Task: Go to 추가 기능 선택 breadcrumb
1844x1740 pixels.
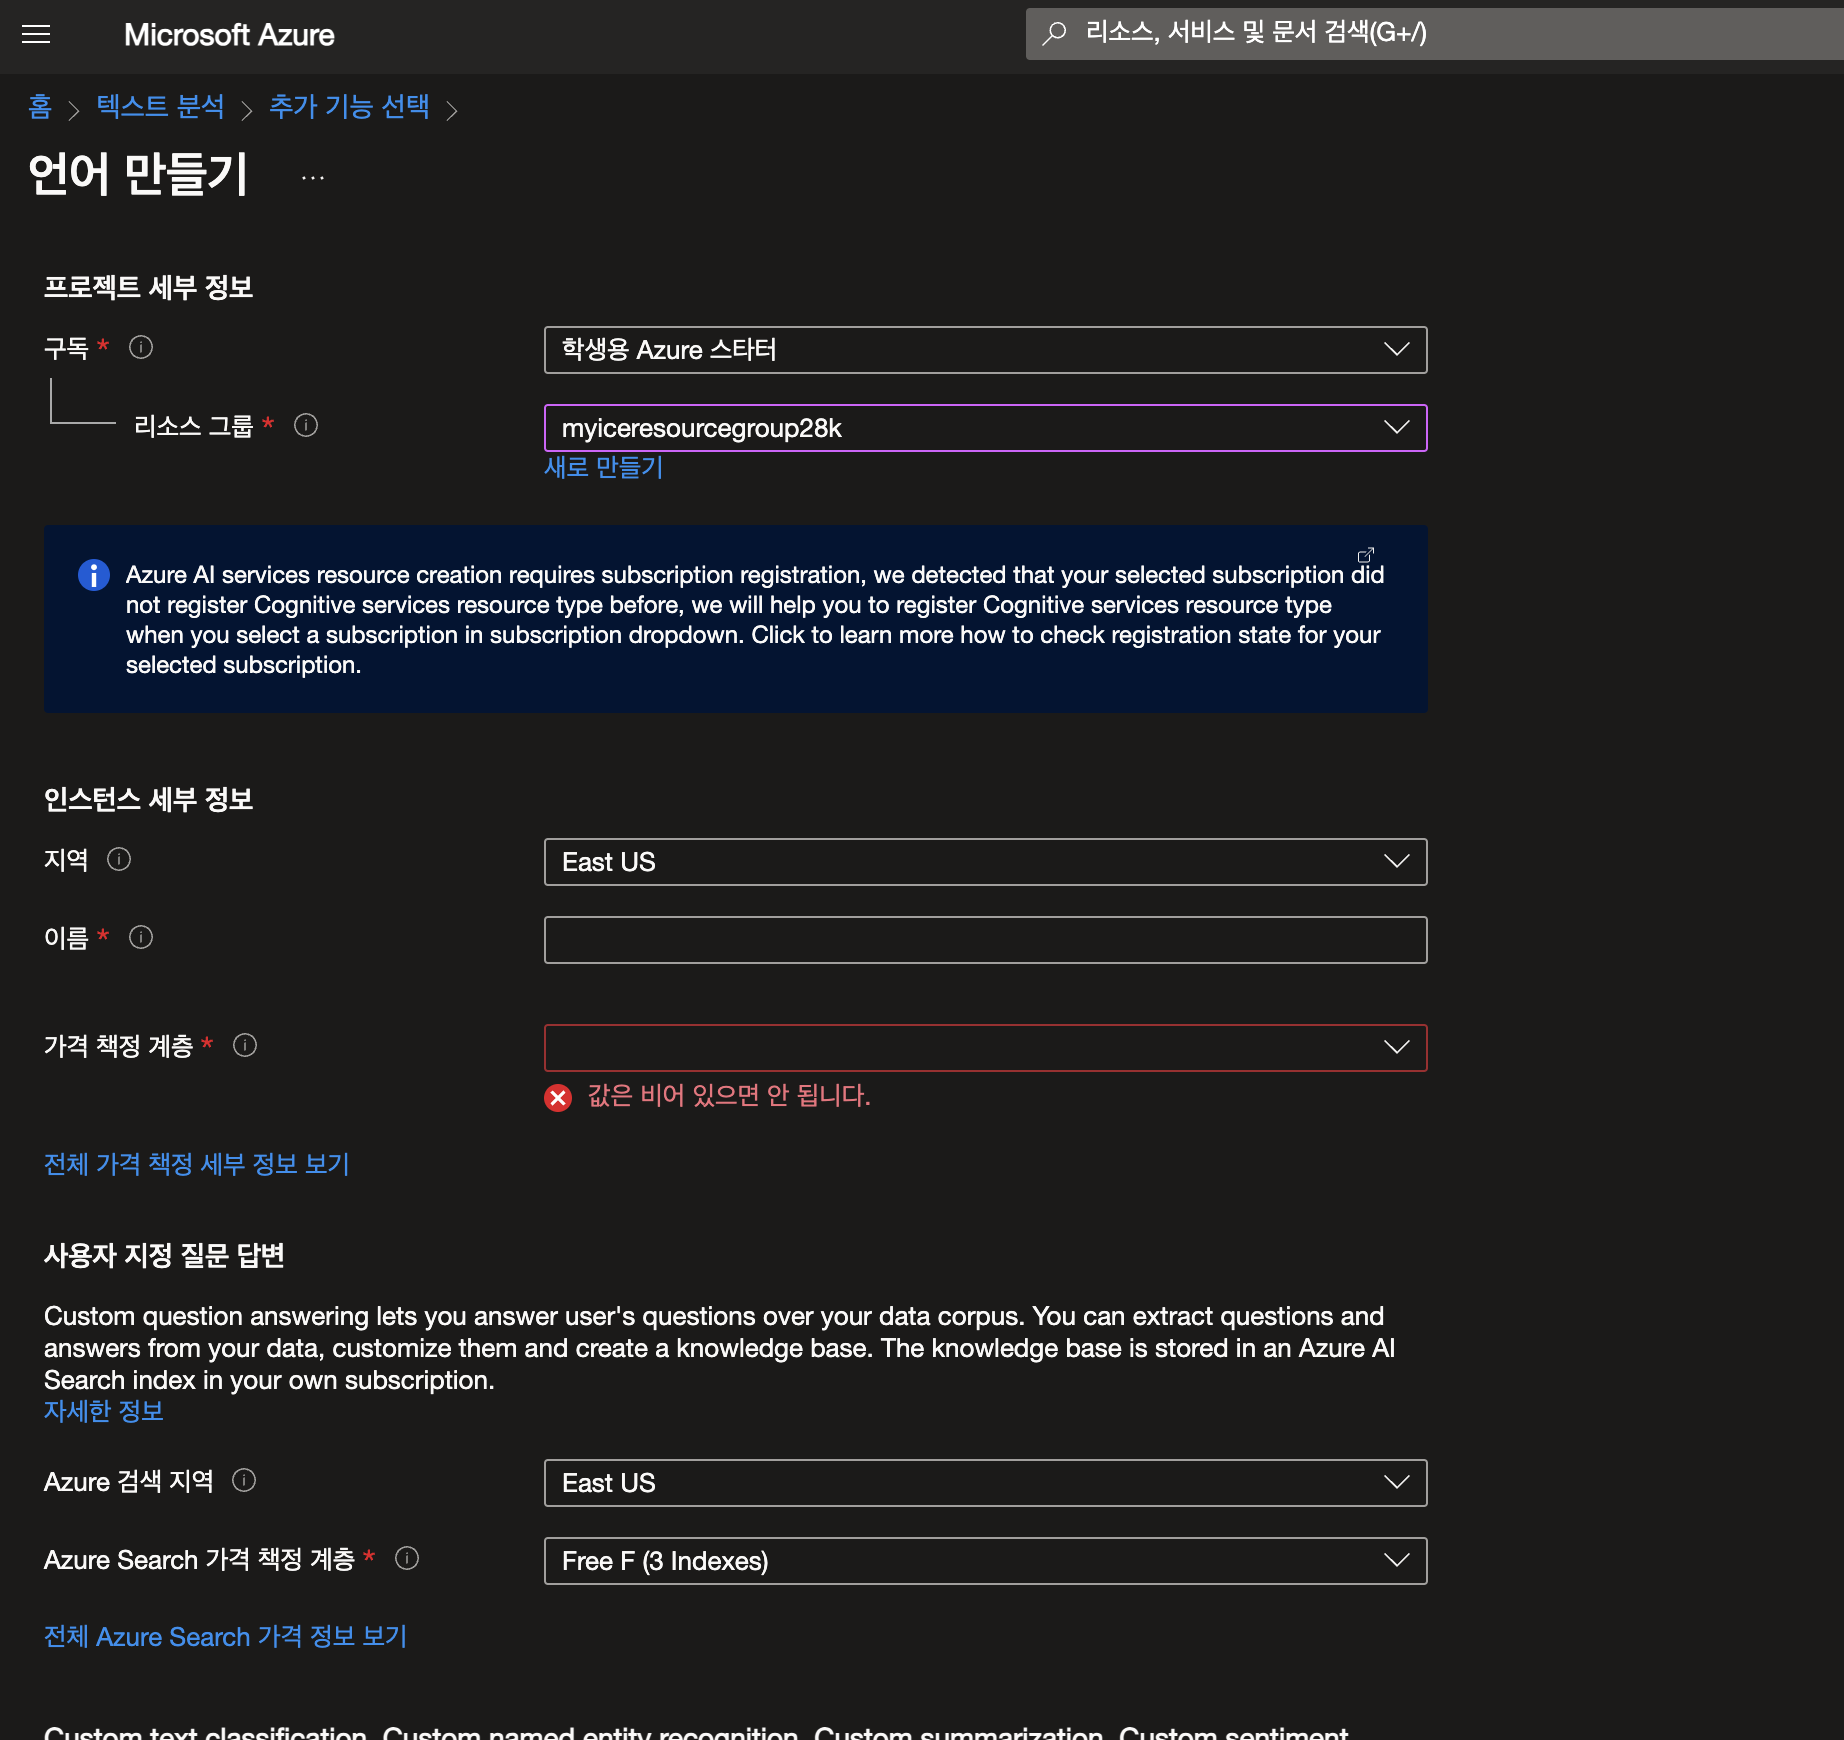Action: (349, 107)
